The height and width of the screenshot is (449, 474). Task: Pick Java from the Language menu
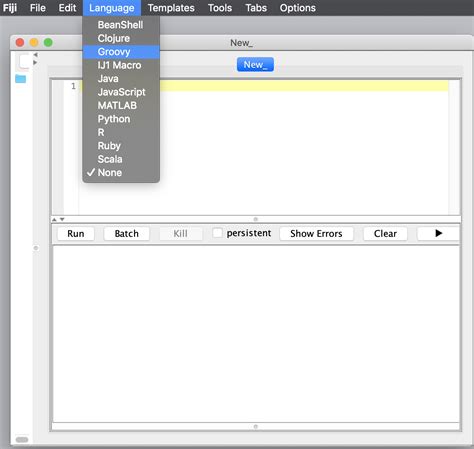point(121,79)
